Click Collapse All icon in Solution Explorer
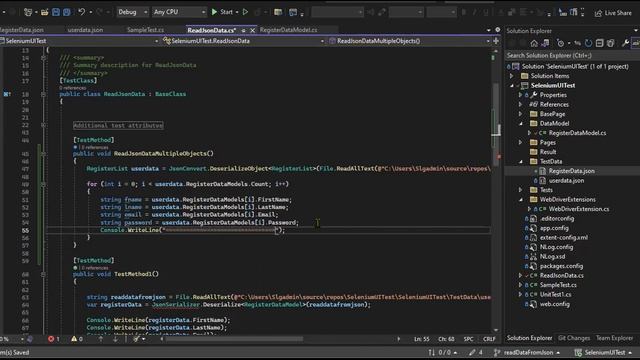The width and height of the screenshot is (640, 360). 599,43
